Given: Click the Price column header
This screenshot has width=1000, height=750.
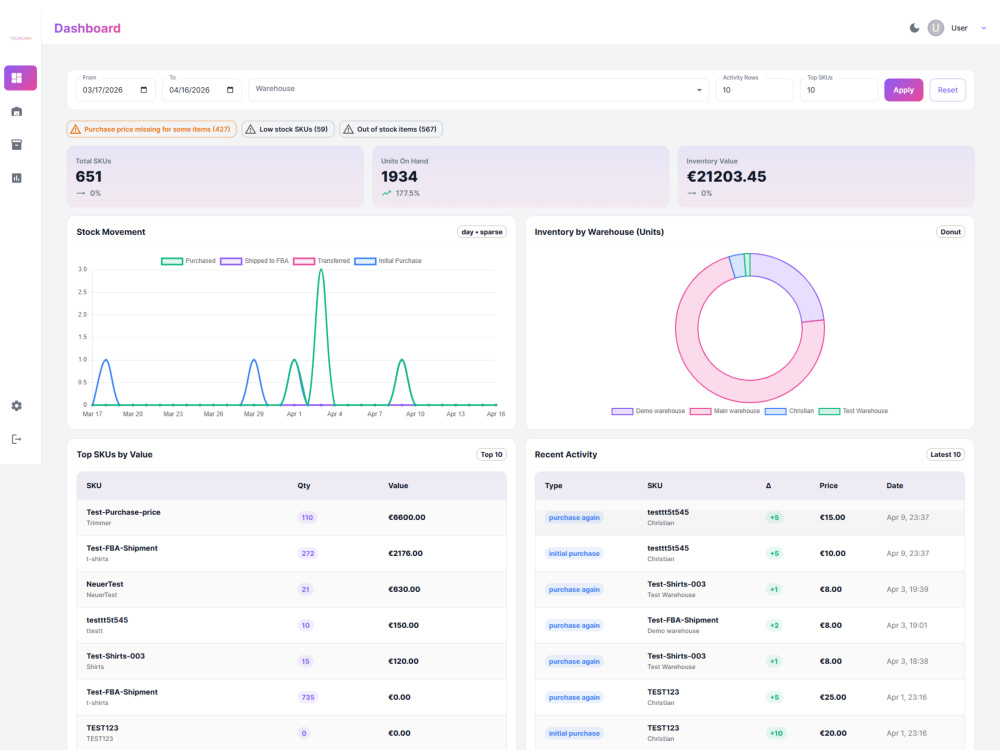Looking at the screenshot, I should [828, 485].
